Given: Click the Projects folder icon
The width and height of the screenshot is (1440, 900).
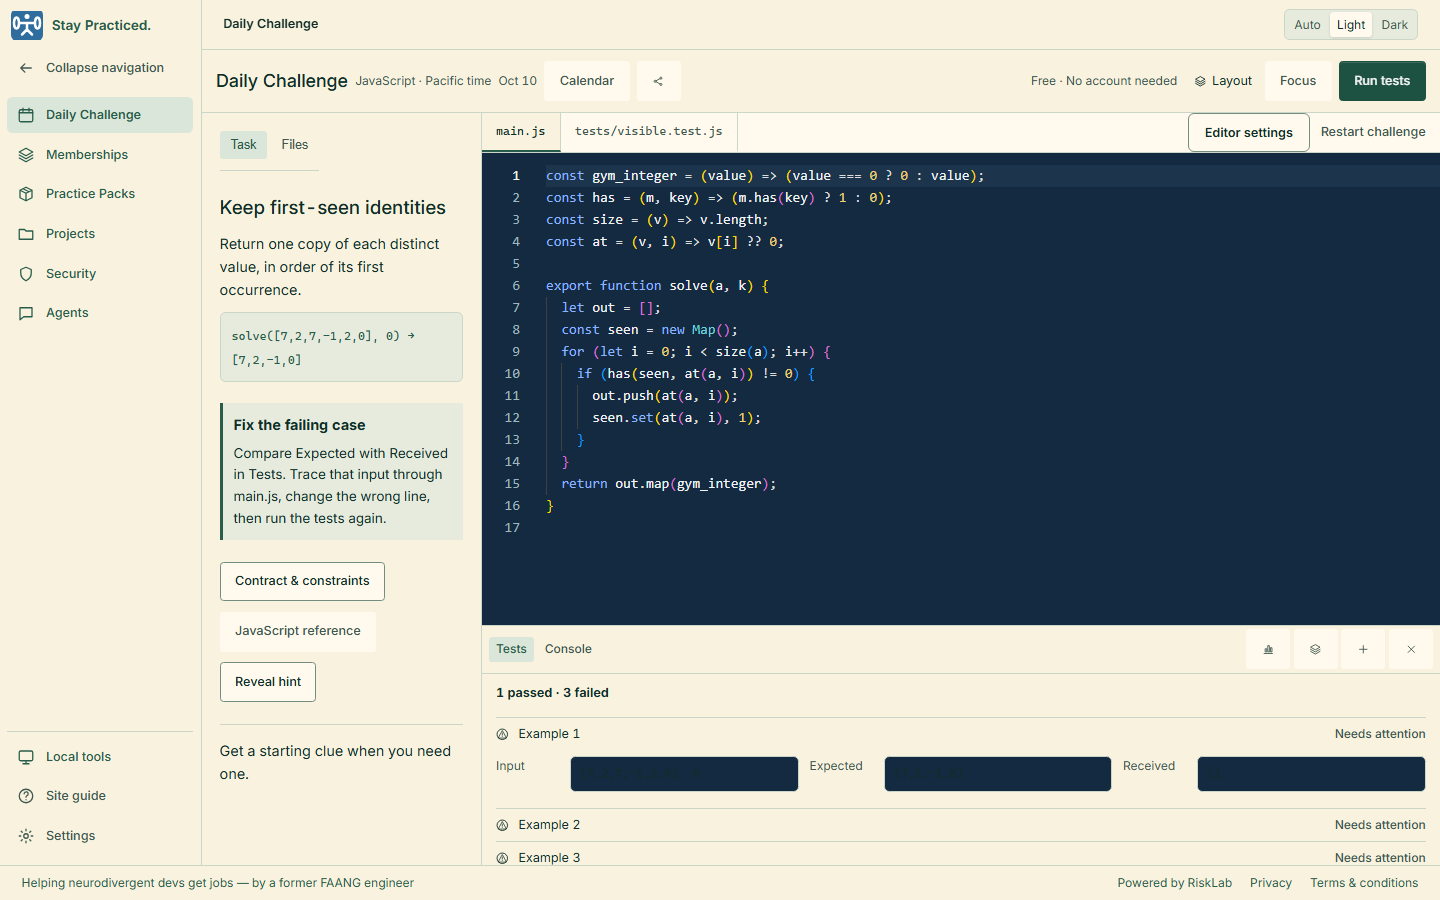Looking at the screenshot, I should [x=26, y=234].
